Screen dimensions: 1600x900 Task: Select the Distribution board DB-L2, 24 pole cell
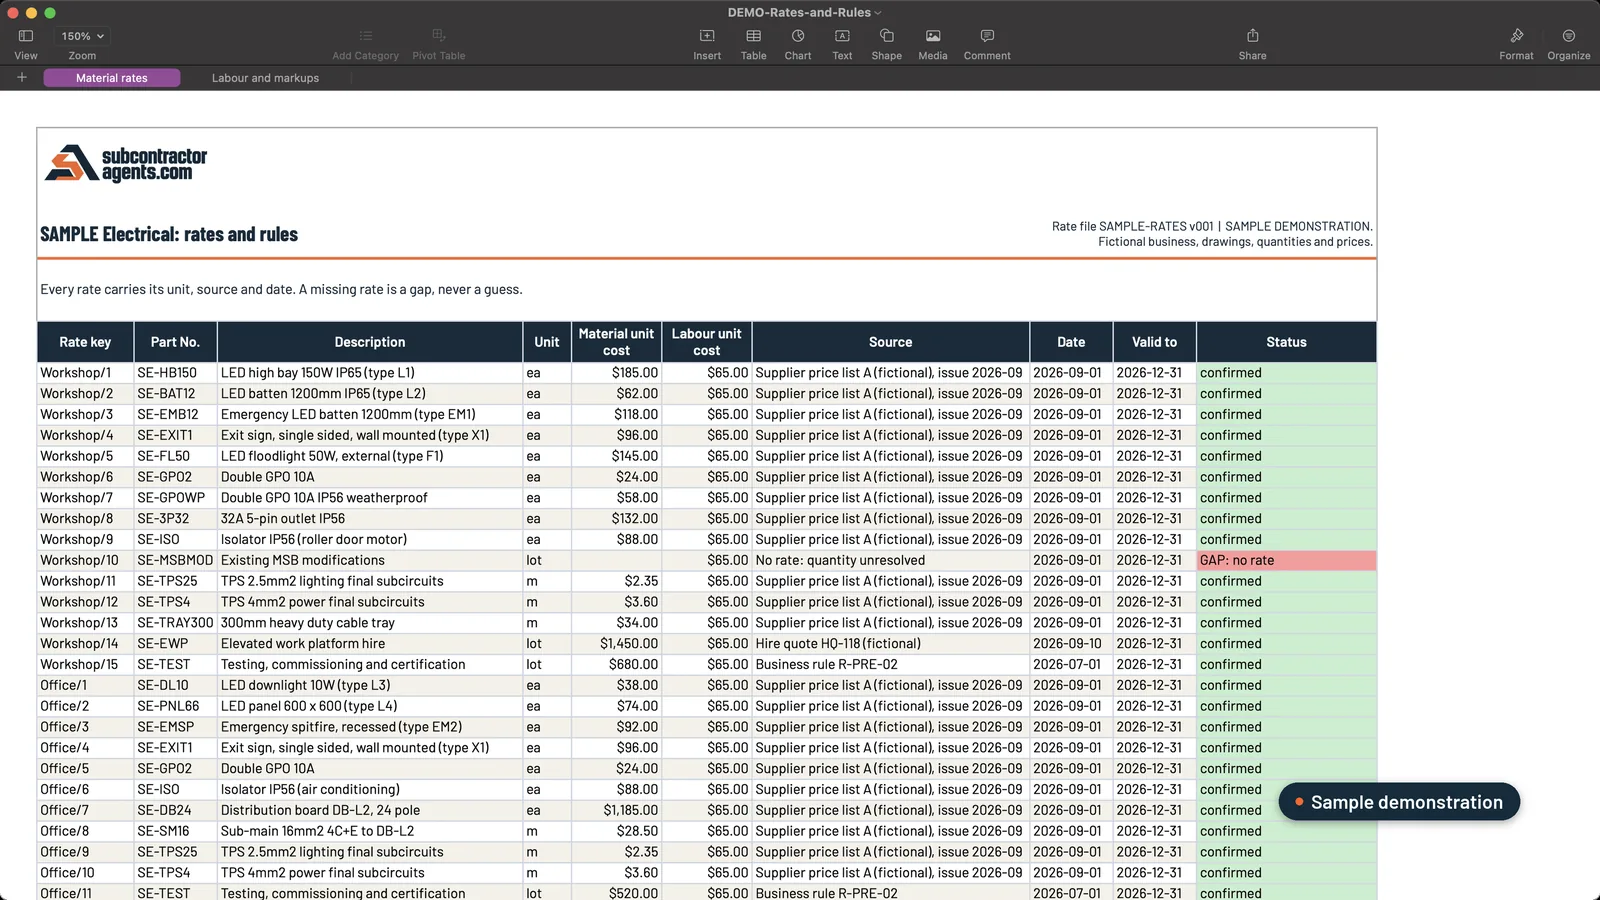pyautogui.click(x=370, y=810)
